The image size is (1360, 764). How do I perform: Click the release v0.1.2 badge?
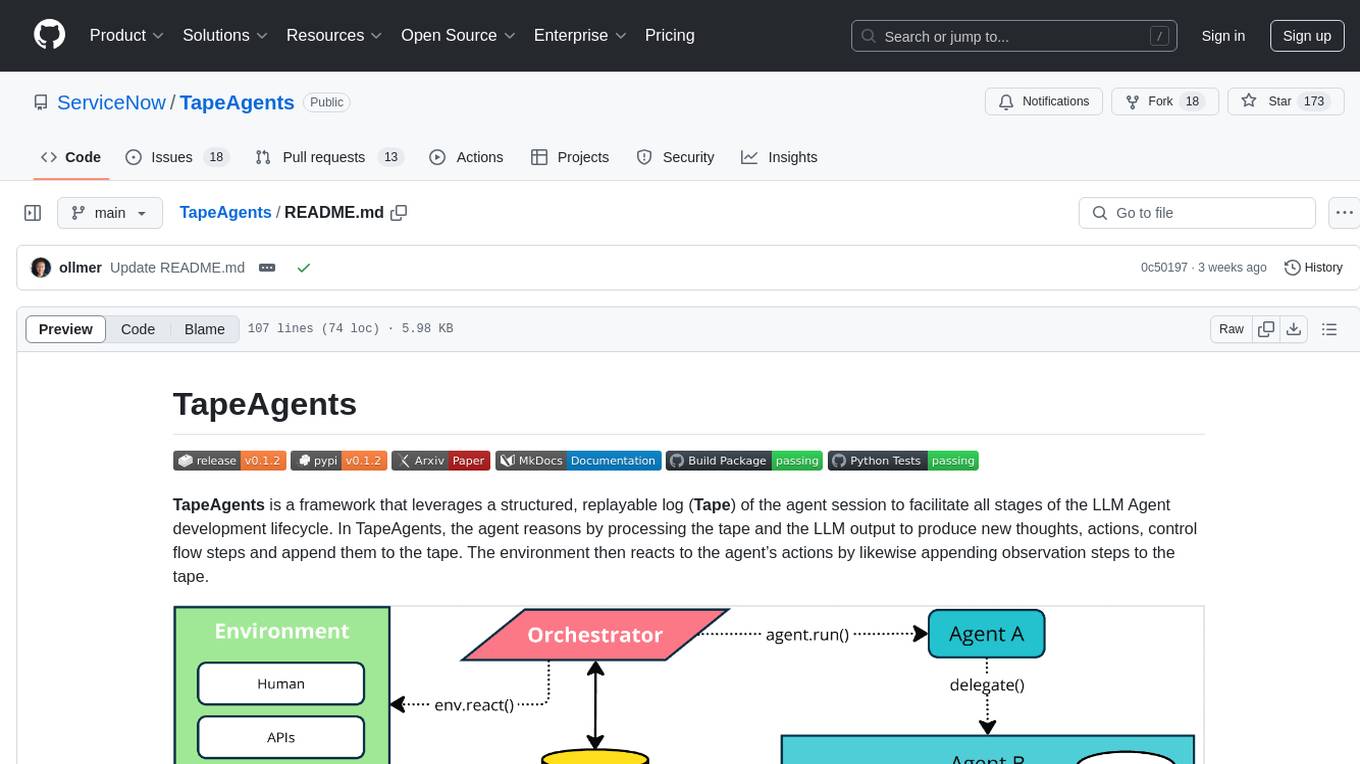pos(229,460)
